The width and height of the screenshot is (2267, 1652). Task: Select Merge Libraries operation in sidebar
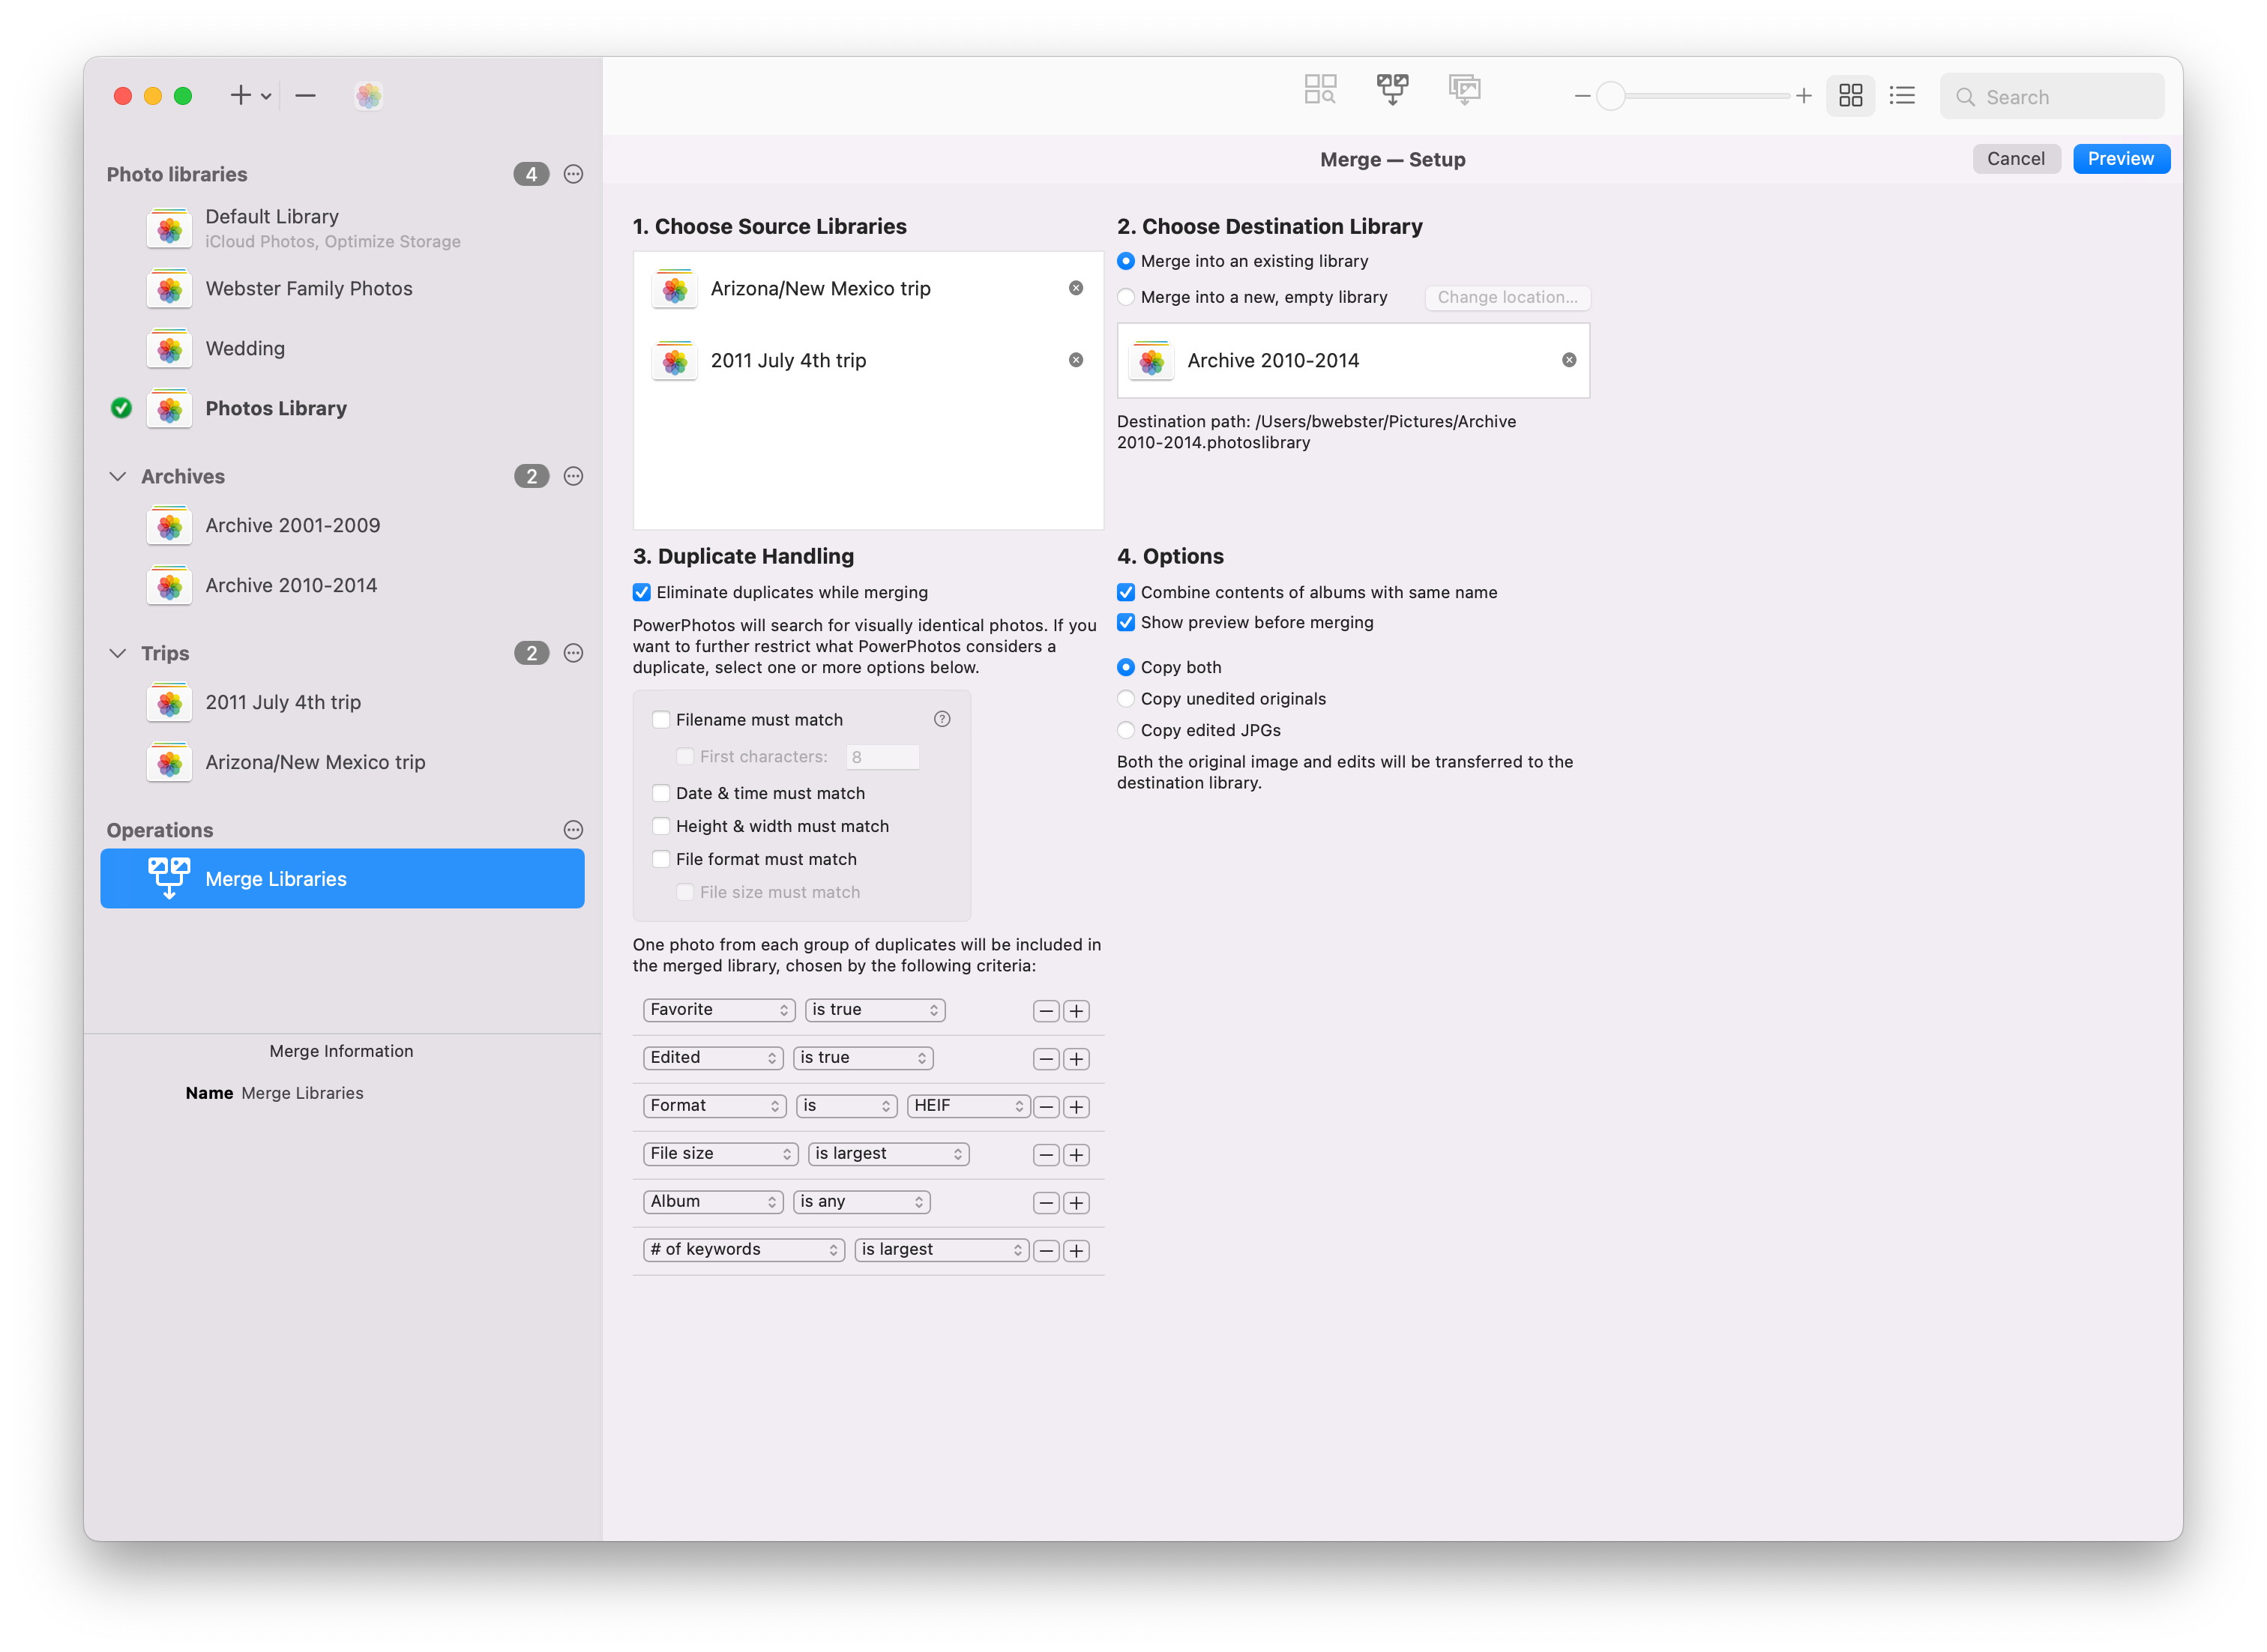coord(342,879)
